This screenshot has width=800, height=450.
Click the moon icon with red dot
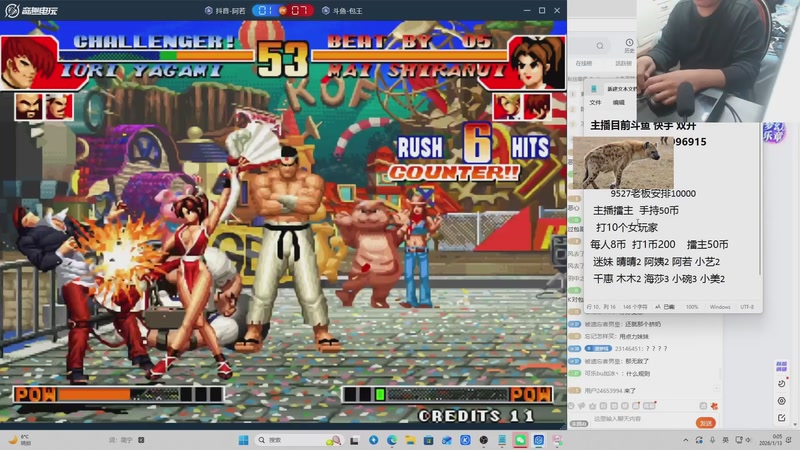click(782, 383)
